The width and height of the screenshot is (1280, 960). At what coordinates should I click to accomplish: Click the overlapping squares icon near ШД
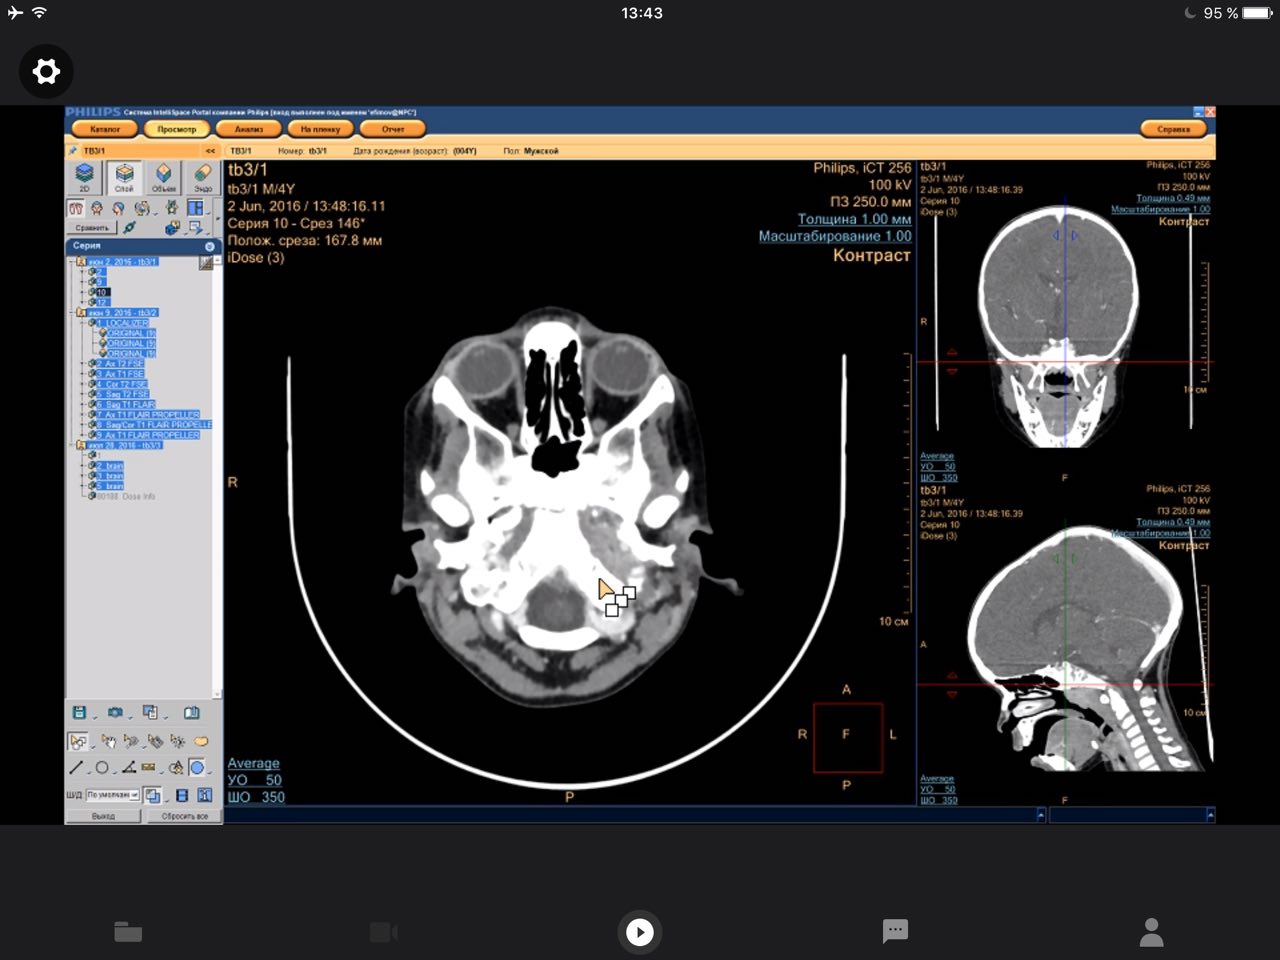152,795
